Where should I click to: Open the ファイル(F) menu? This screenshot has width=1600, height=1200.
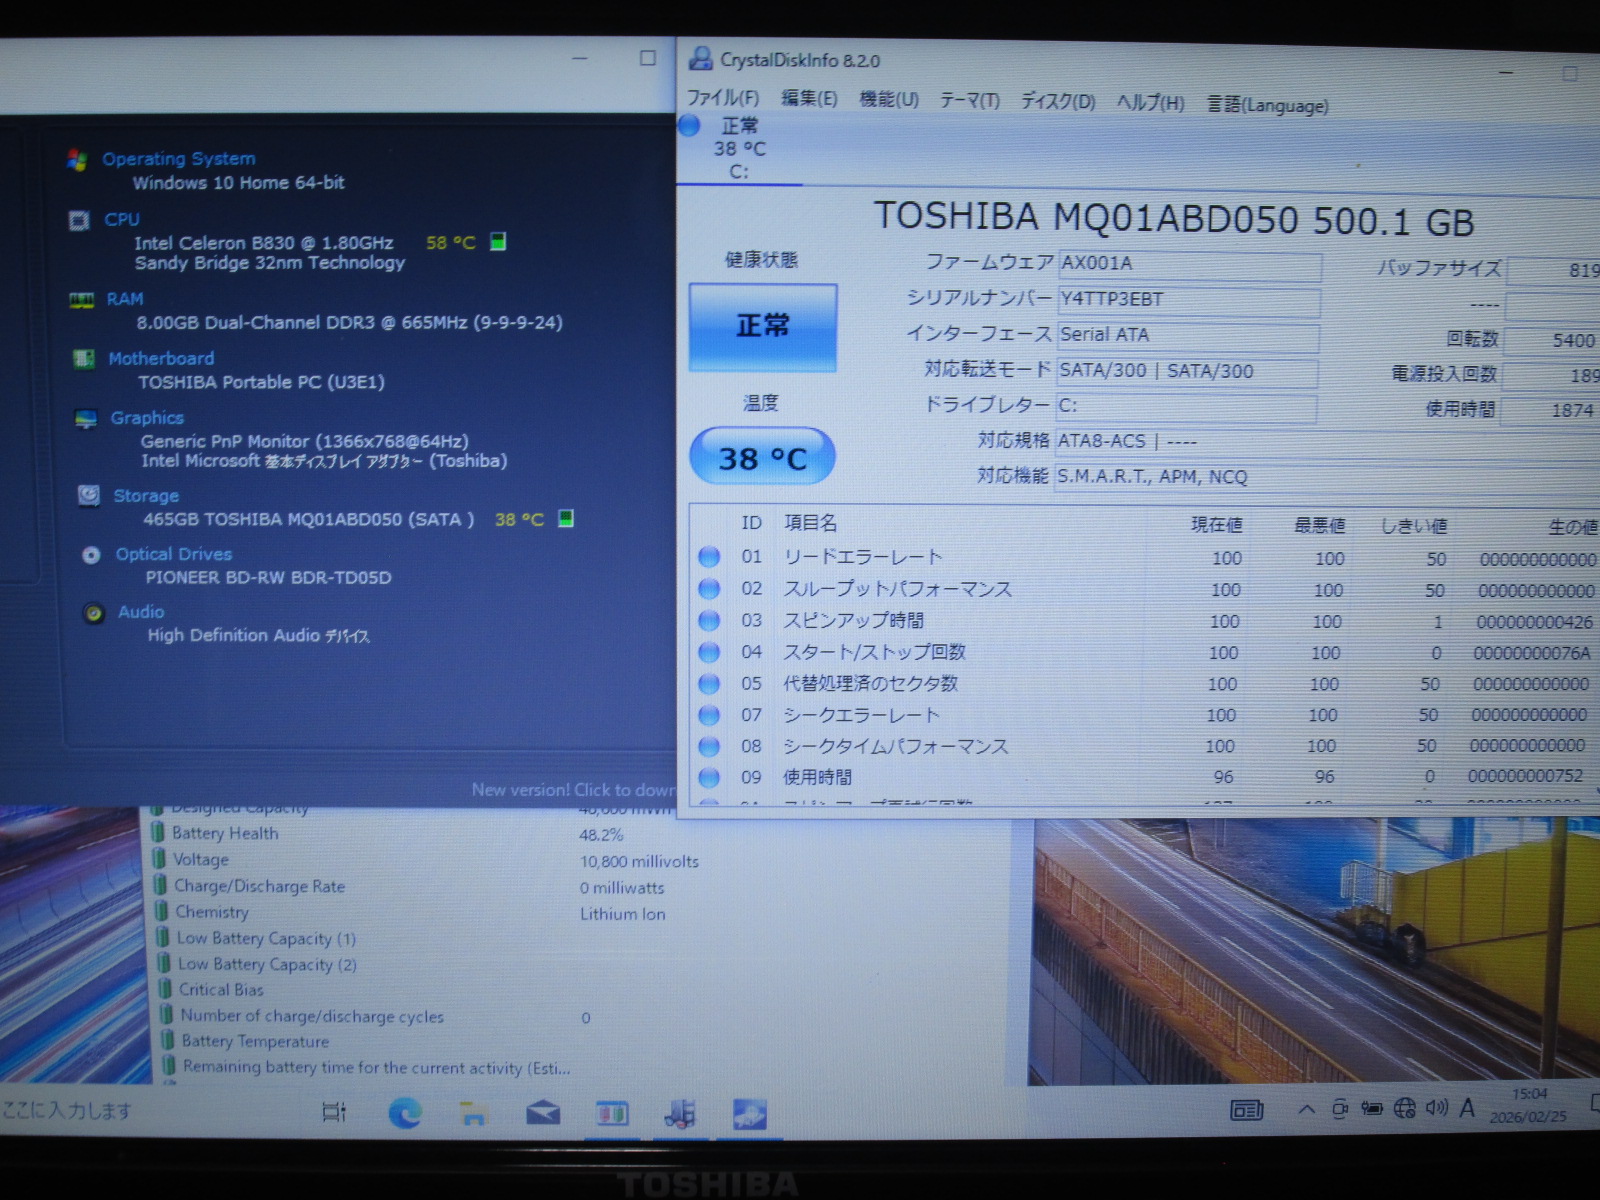[722, 98]
